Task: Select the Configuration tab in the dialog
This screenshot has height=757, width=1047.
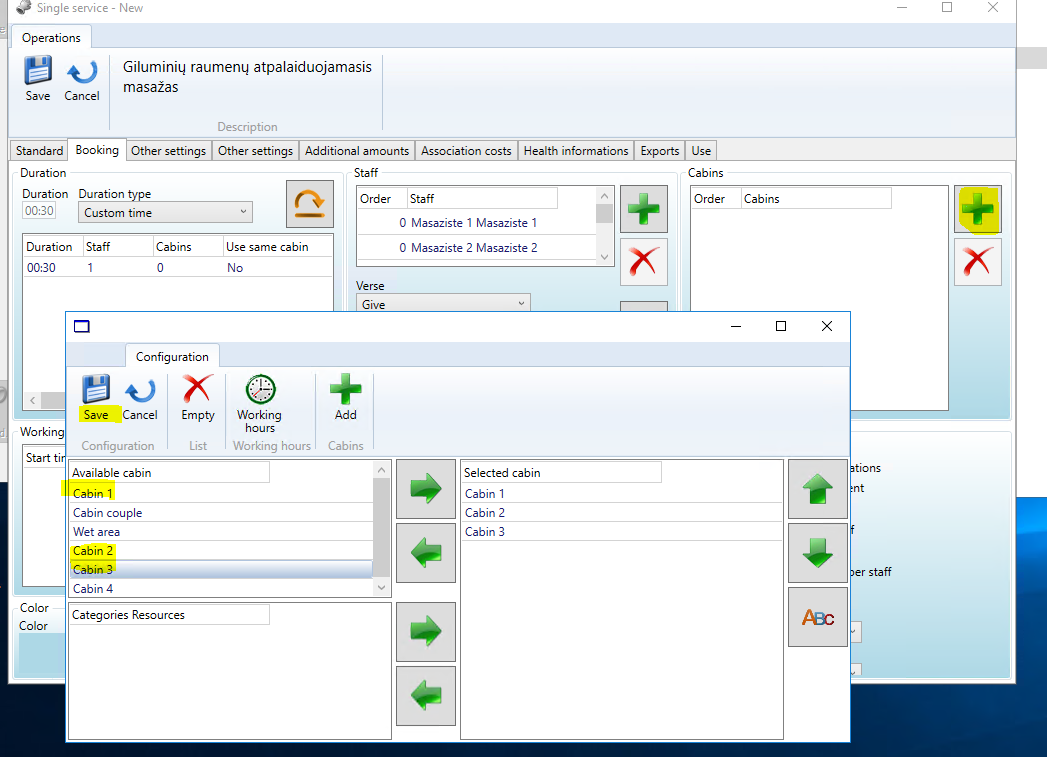Action: [172, 356]
